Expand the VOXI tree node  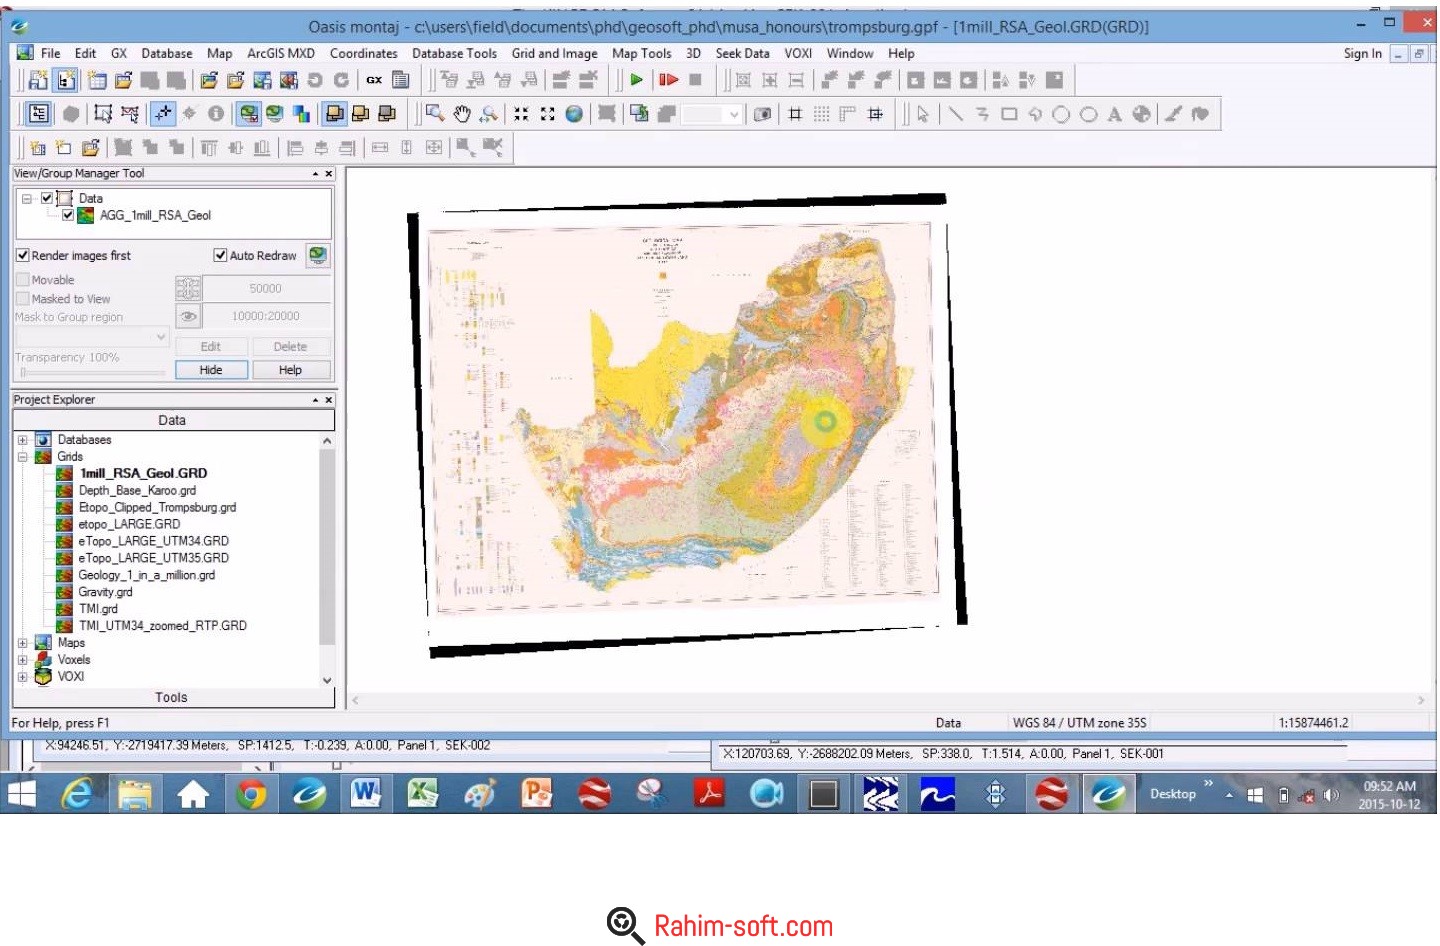point(22,677)
